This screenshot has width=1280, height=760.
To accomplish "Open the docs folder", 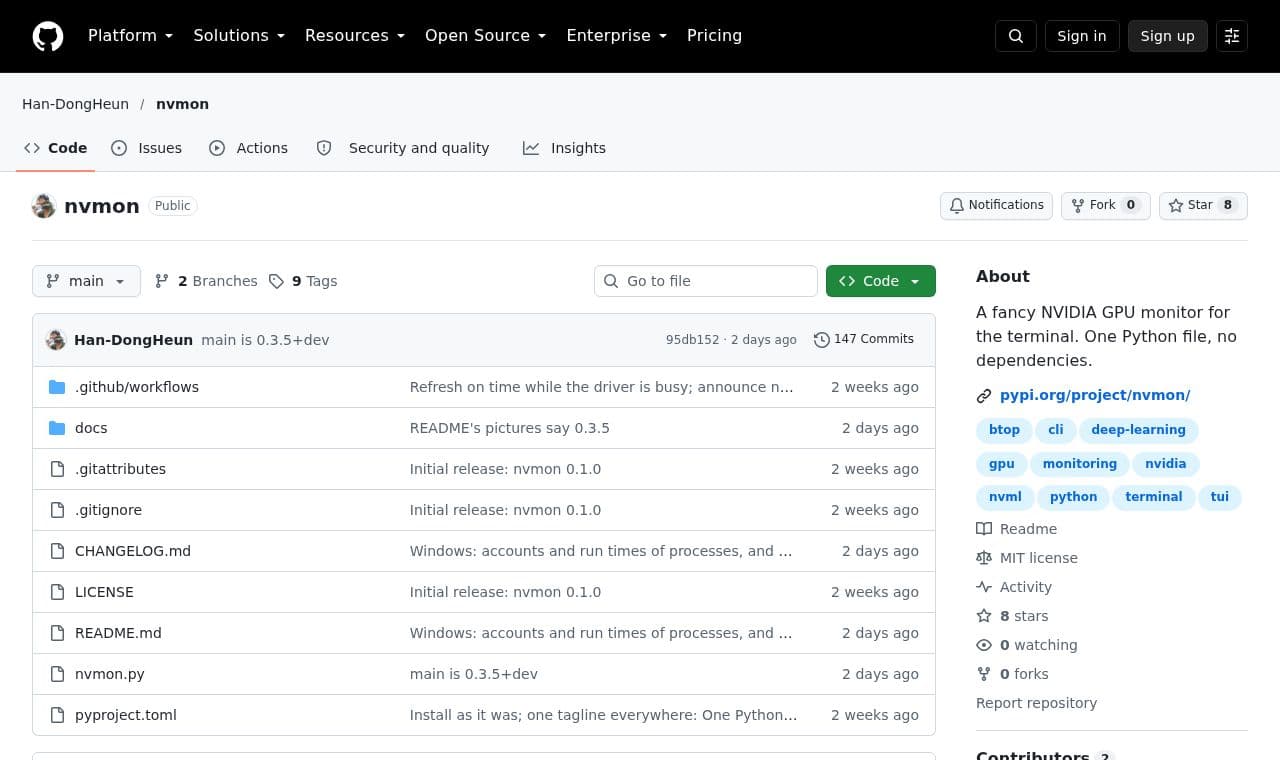I will [91, 428].
